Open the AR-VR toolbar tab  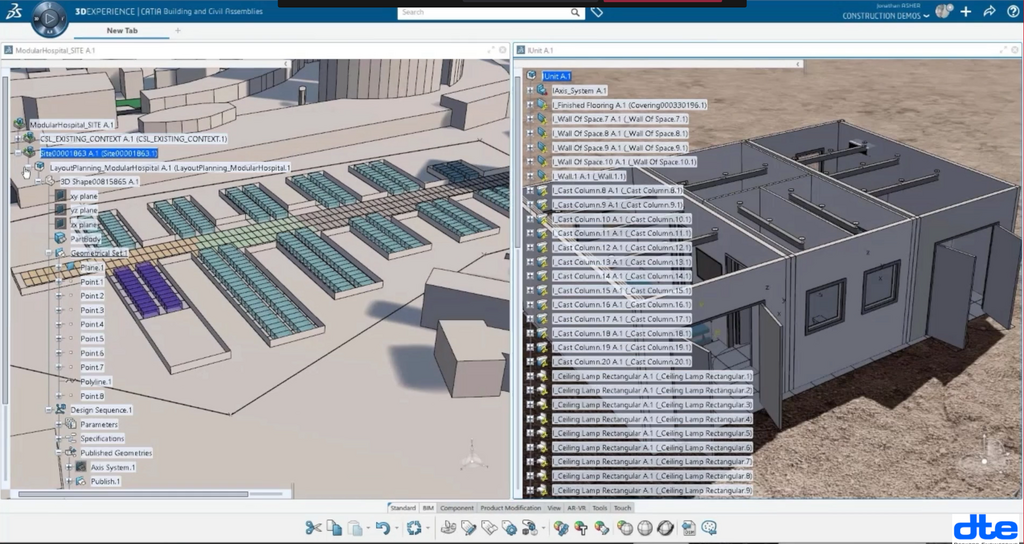[x=577, y=508]
